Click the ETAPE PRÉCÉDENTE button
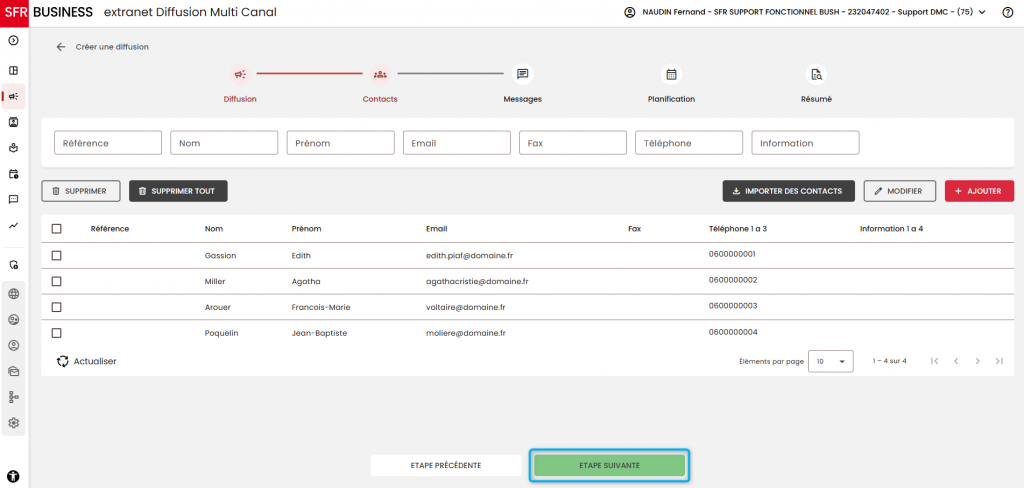Viewport: 1024px width, 488px height. [446, 466]
